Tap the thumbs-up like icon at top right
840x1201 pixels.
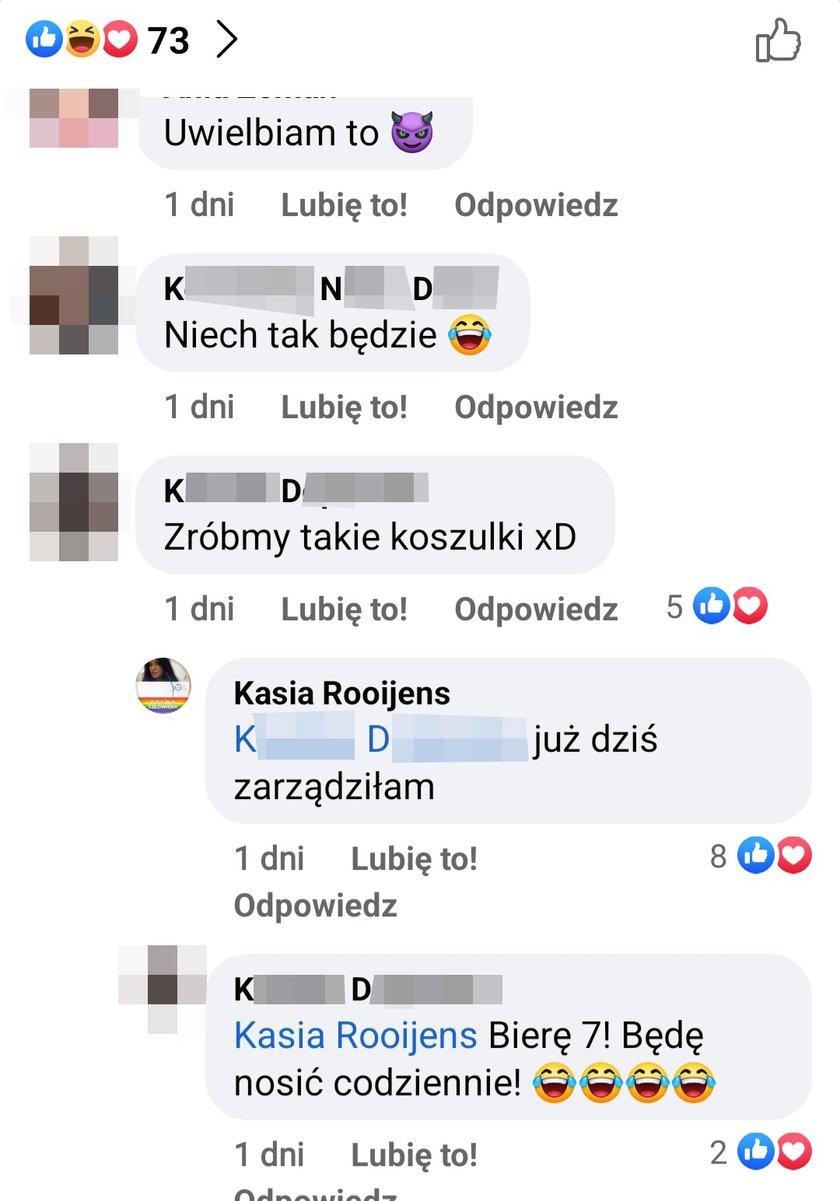pyautogui.click(x=779, y=40)
